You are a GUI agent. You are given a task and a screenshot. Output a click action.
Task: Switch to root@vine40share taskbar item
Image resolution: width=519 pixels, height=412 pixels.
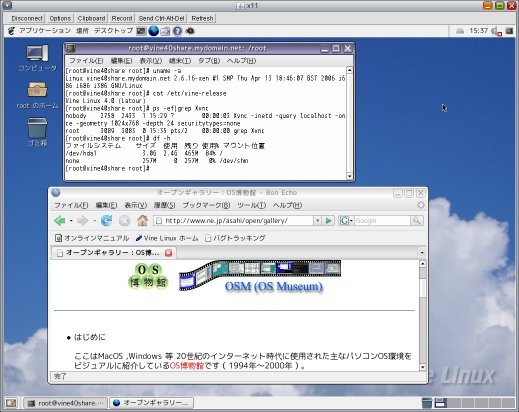65,403
